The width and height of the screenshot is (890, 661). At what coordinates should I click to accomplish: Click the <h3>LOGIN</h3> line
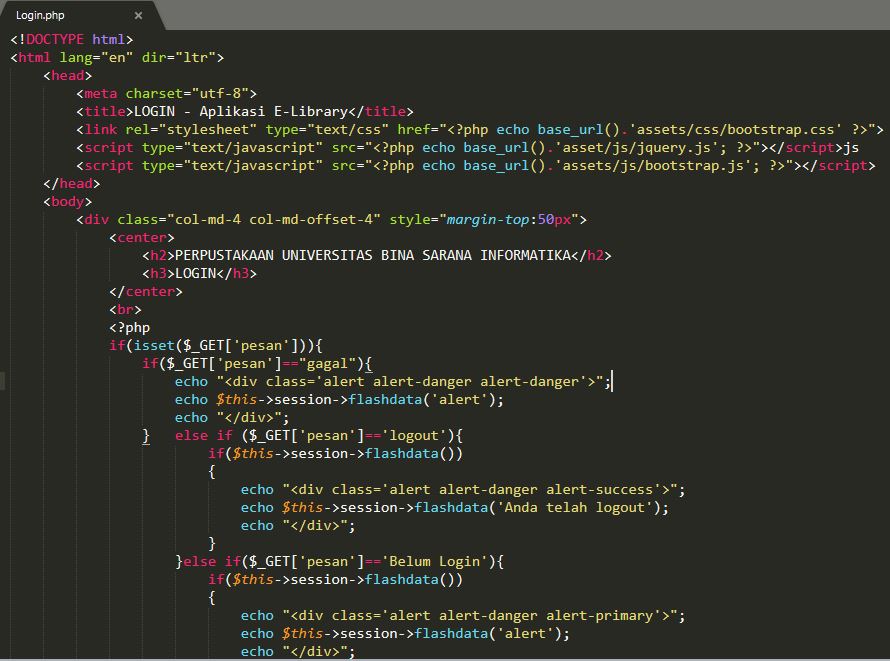(x=199, y=273)
